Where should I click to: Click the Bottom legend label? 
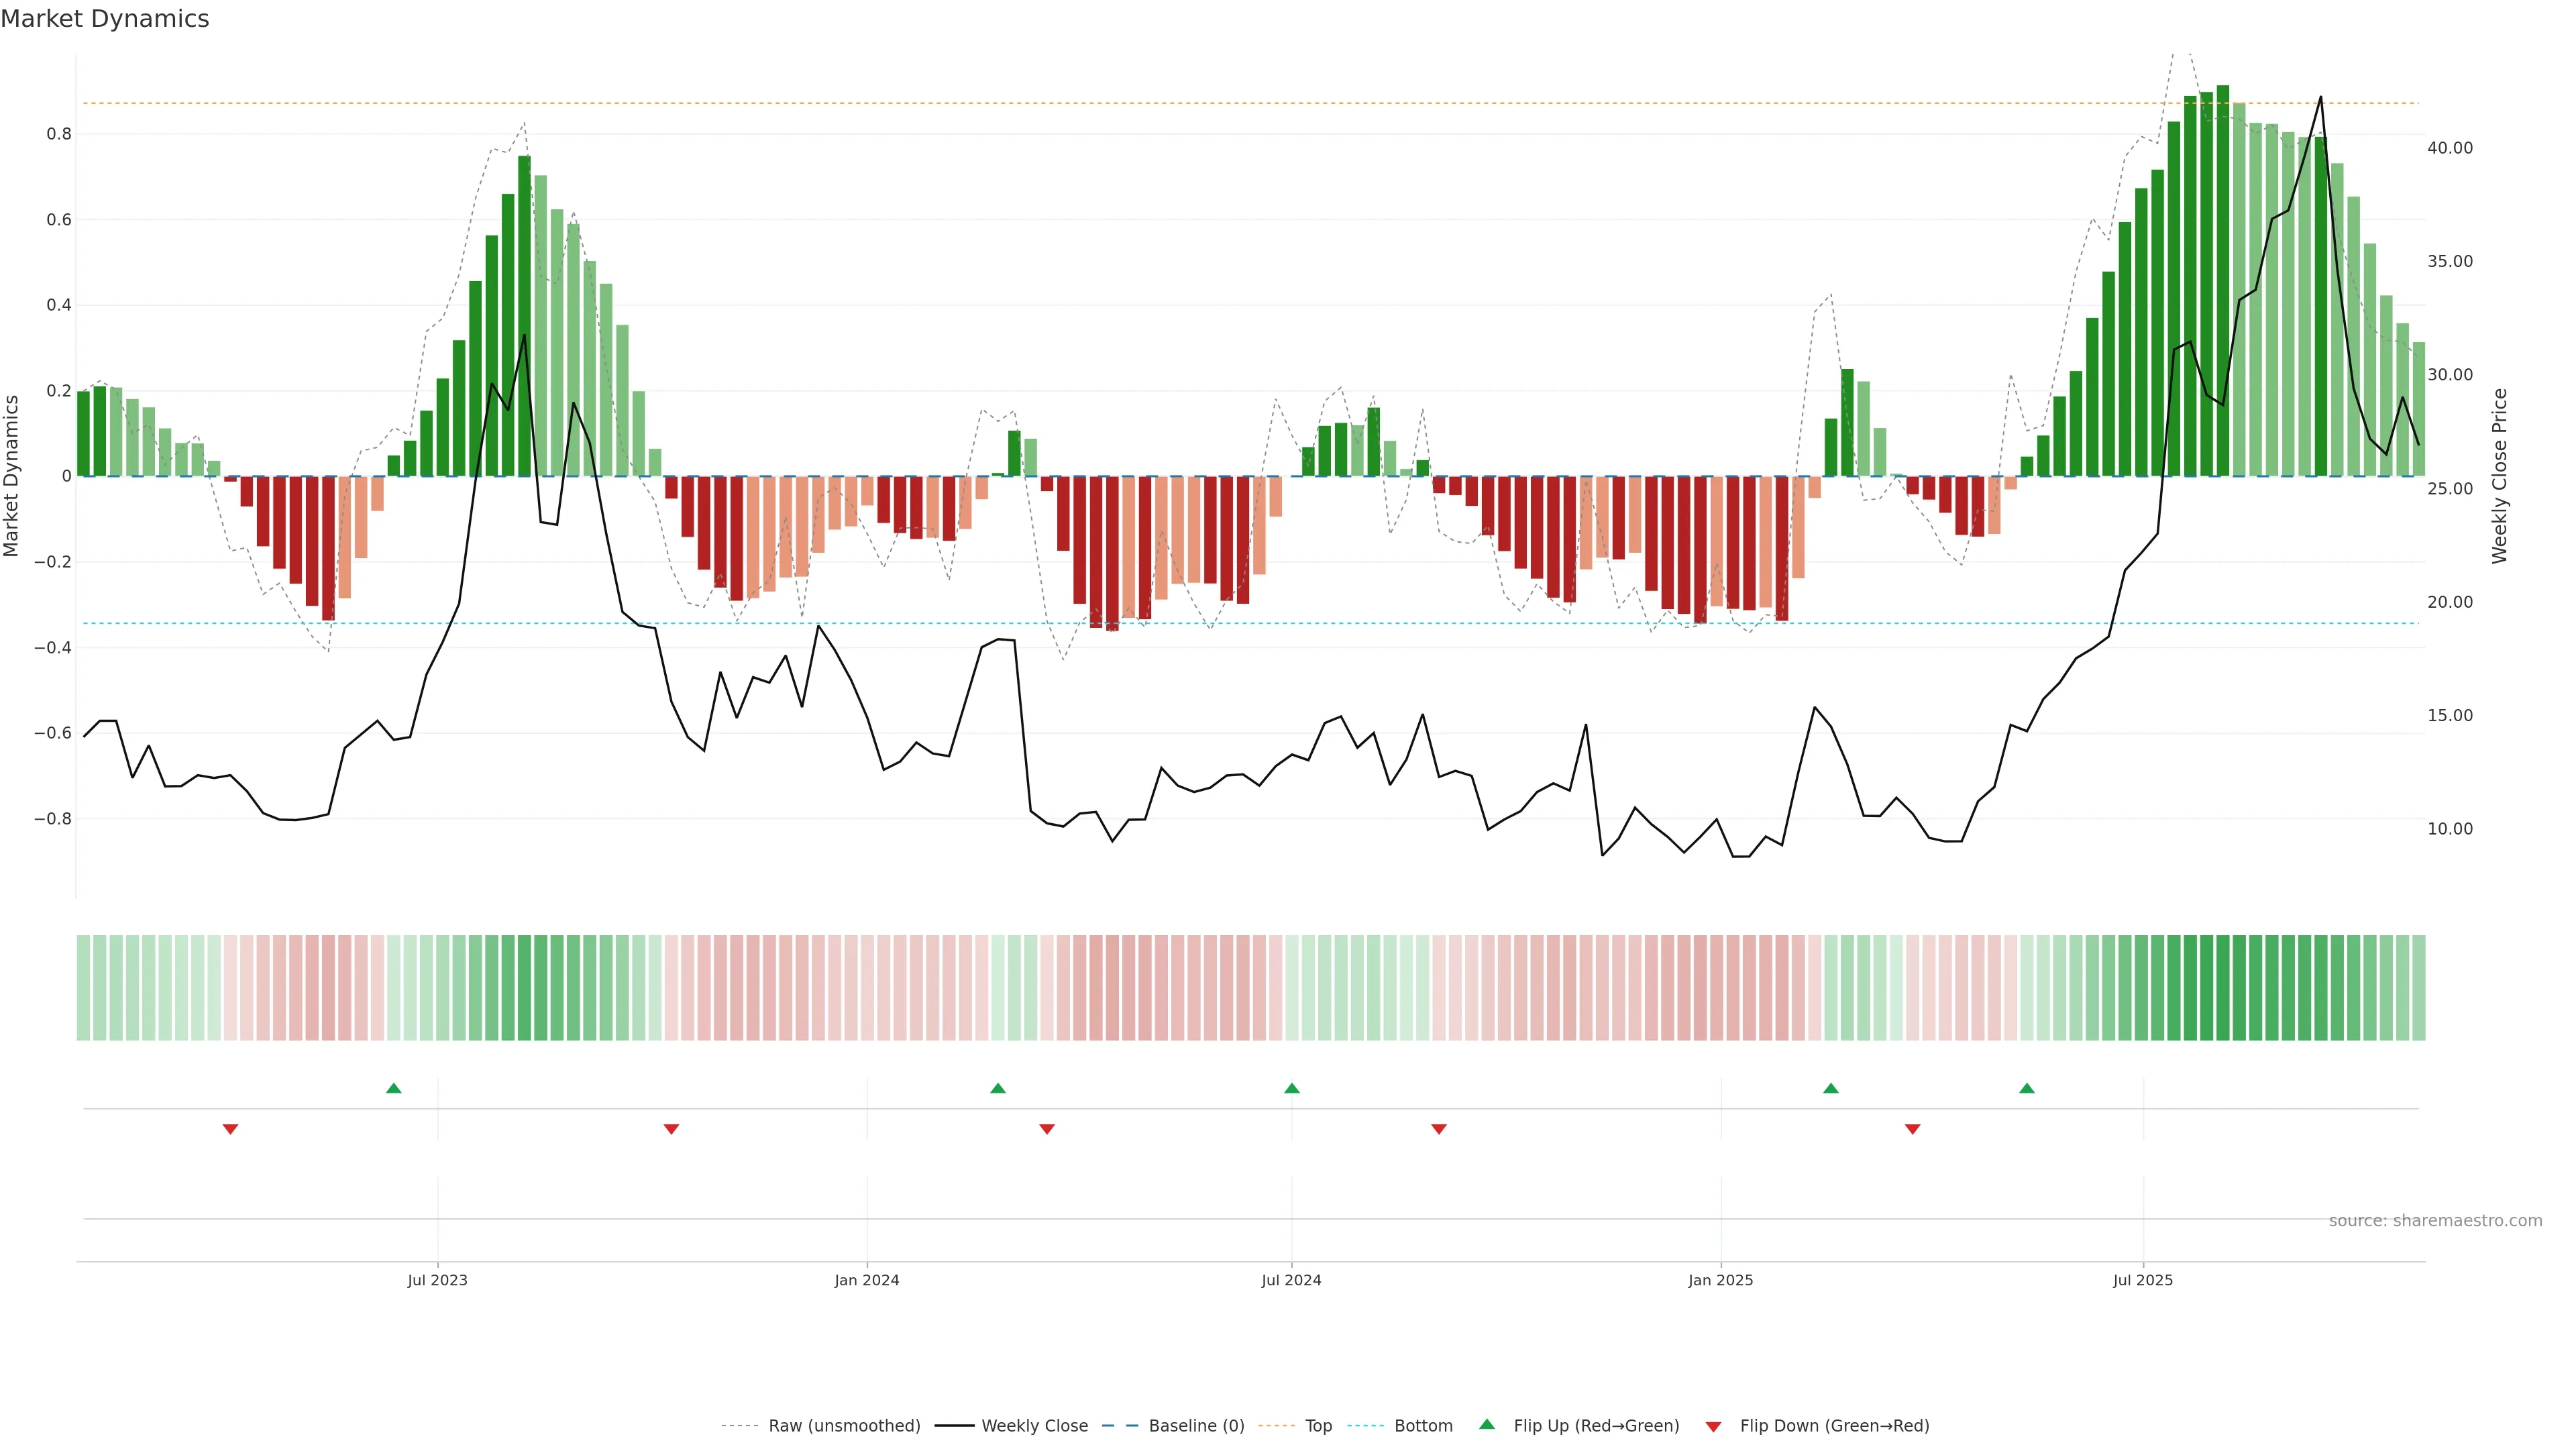point(1423,1426)
